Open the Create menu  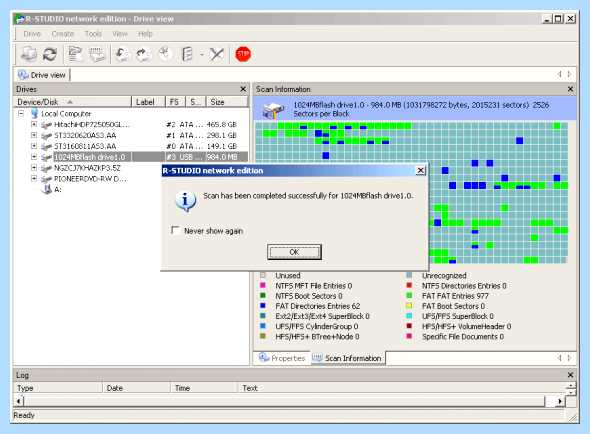click(x=62, y=34)
